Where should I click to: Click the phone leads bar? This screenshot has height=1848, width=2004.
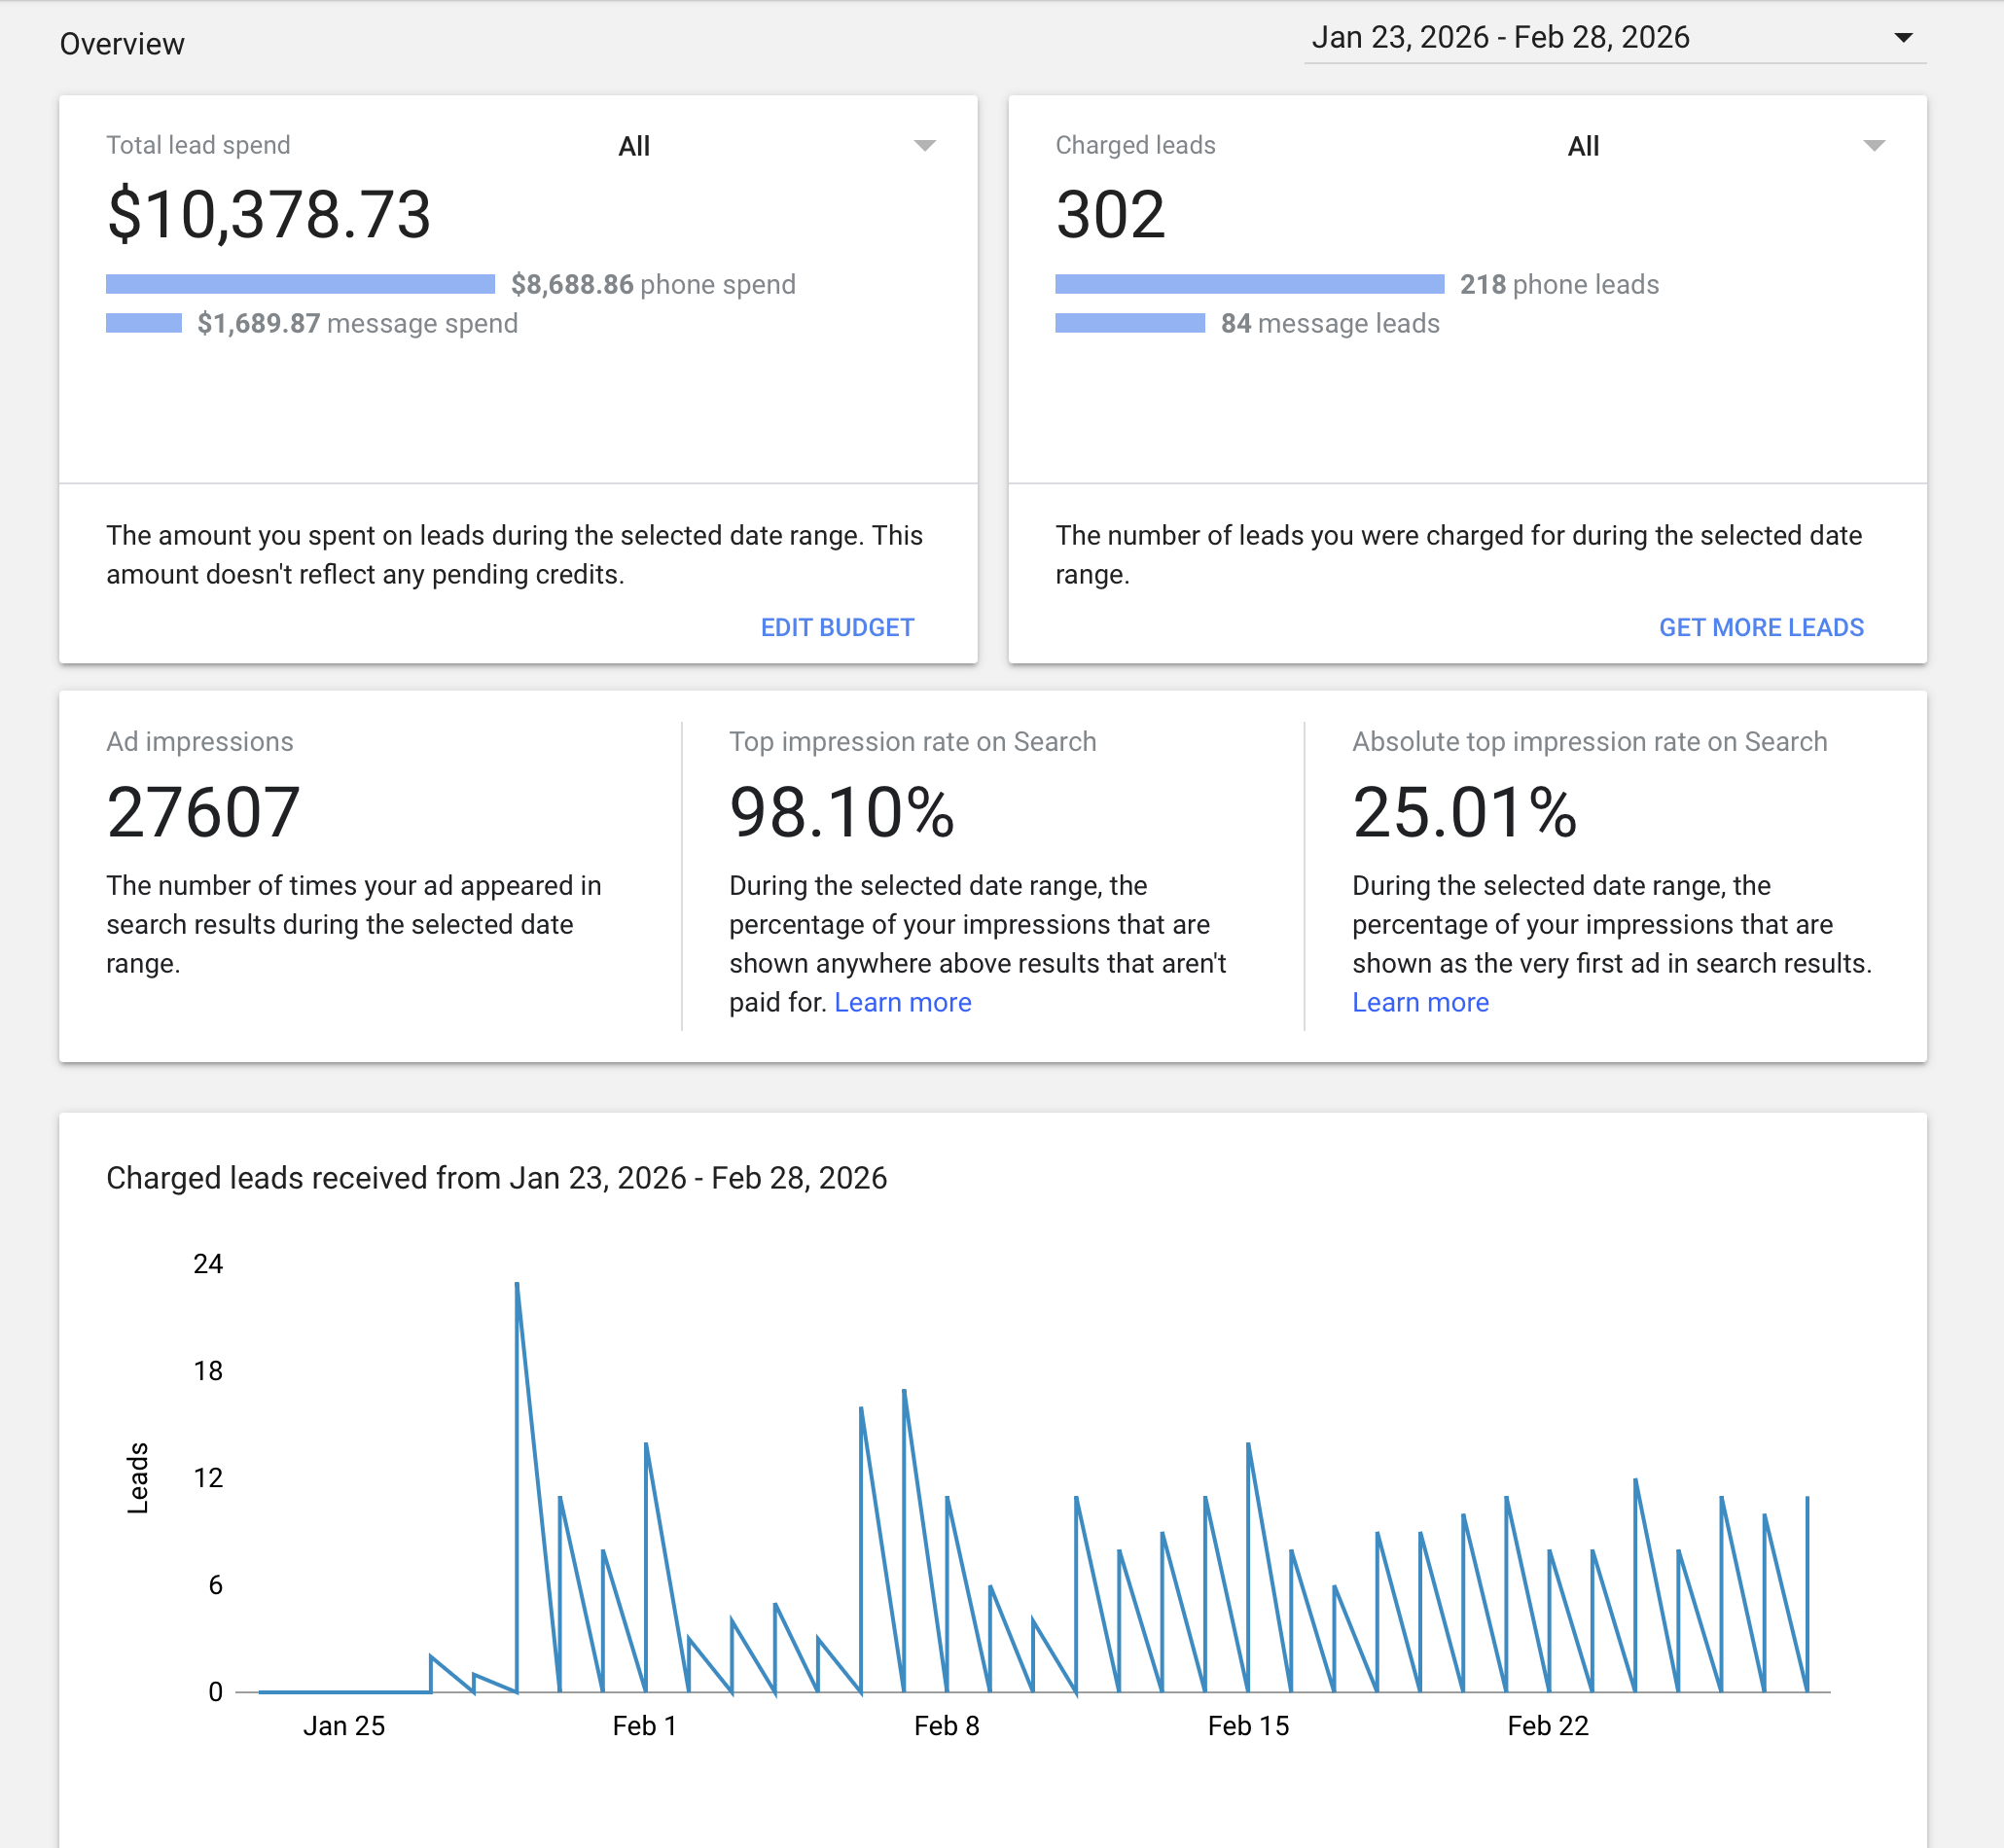(x=1248, y=284)
